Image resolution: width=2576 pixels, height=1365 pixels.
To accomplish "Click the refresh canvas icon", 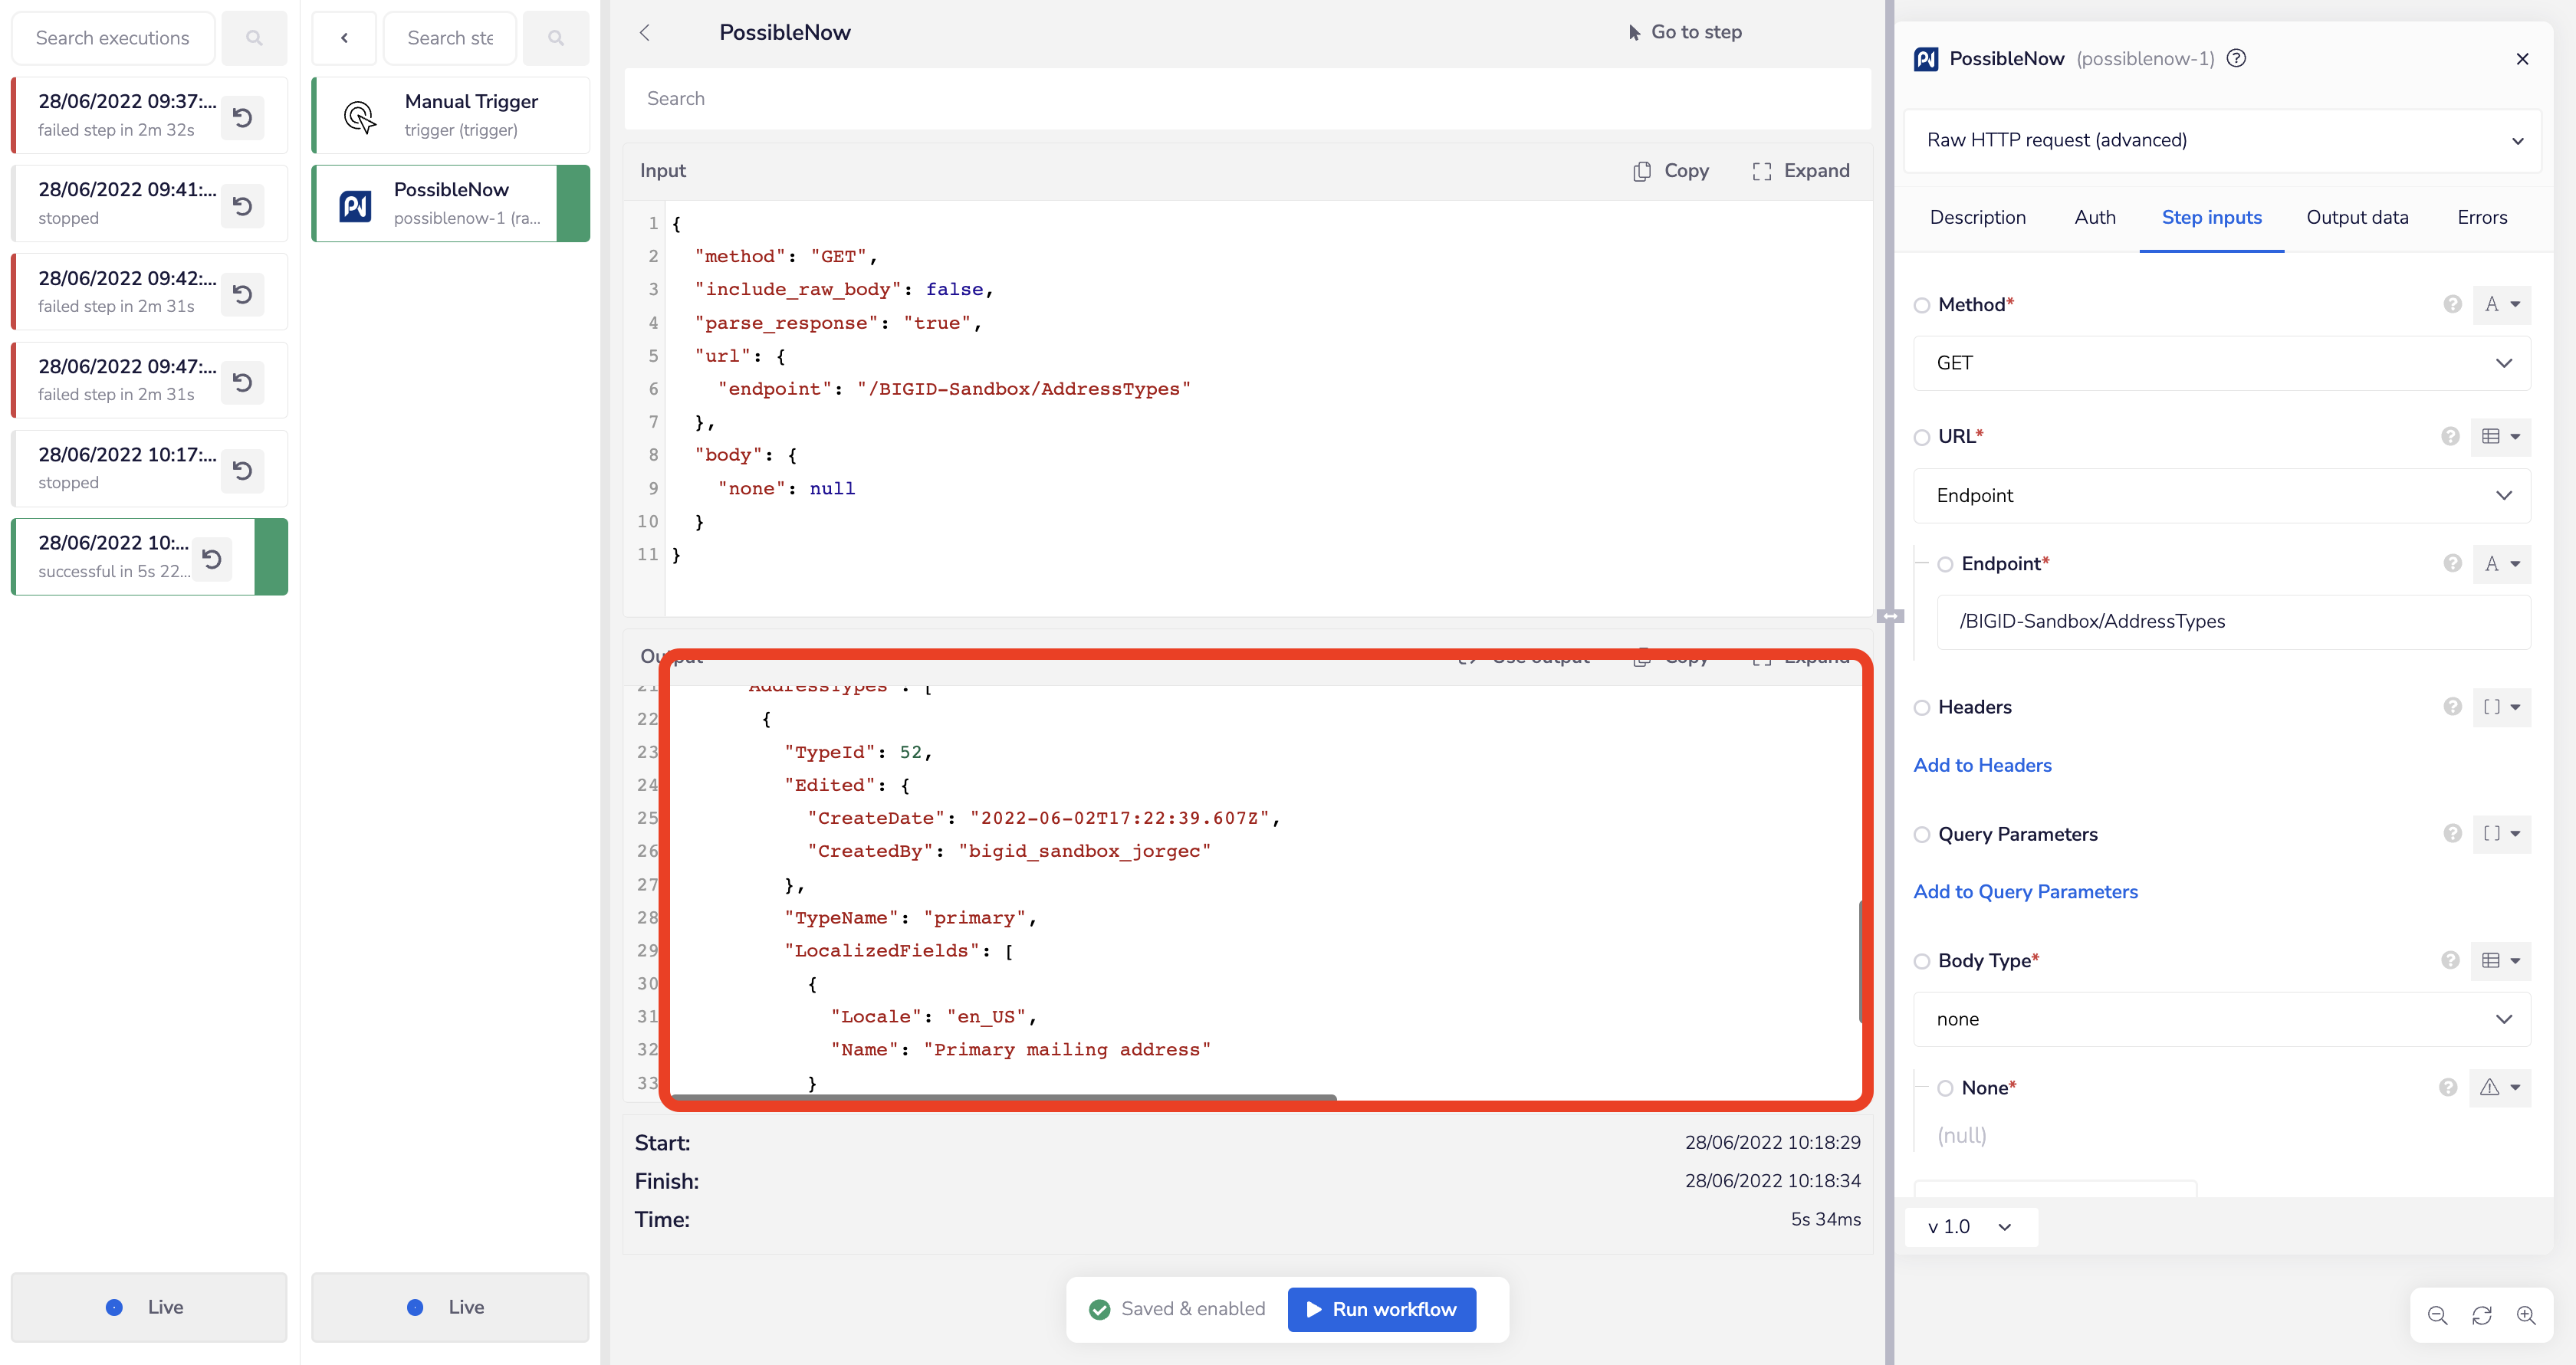I will point(2481,1315).
